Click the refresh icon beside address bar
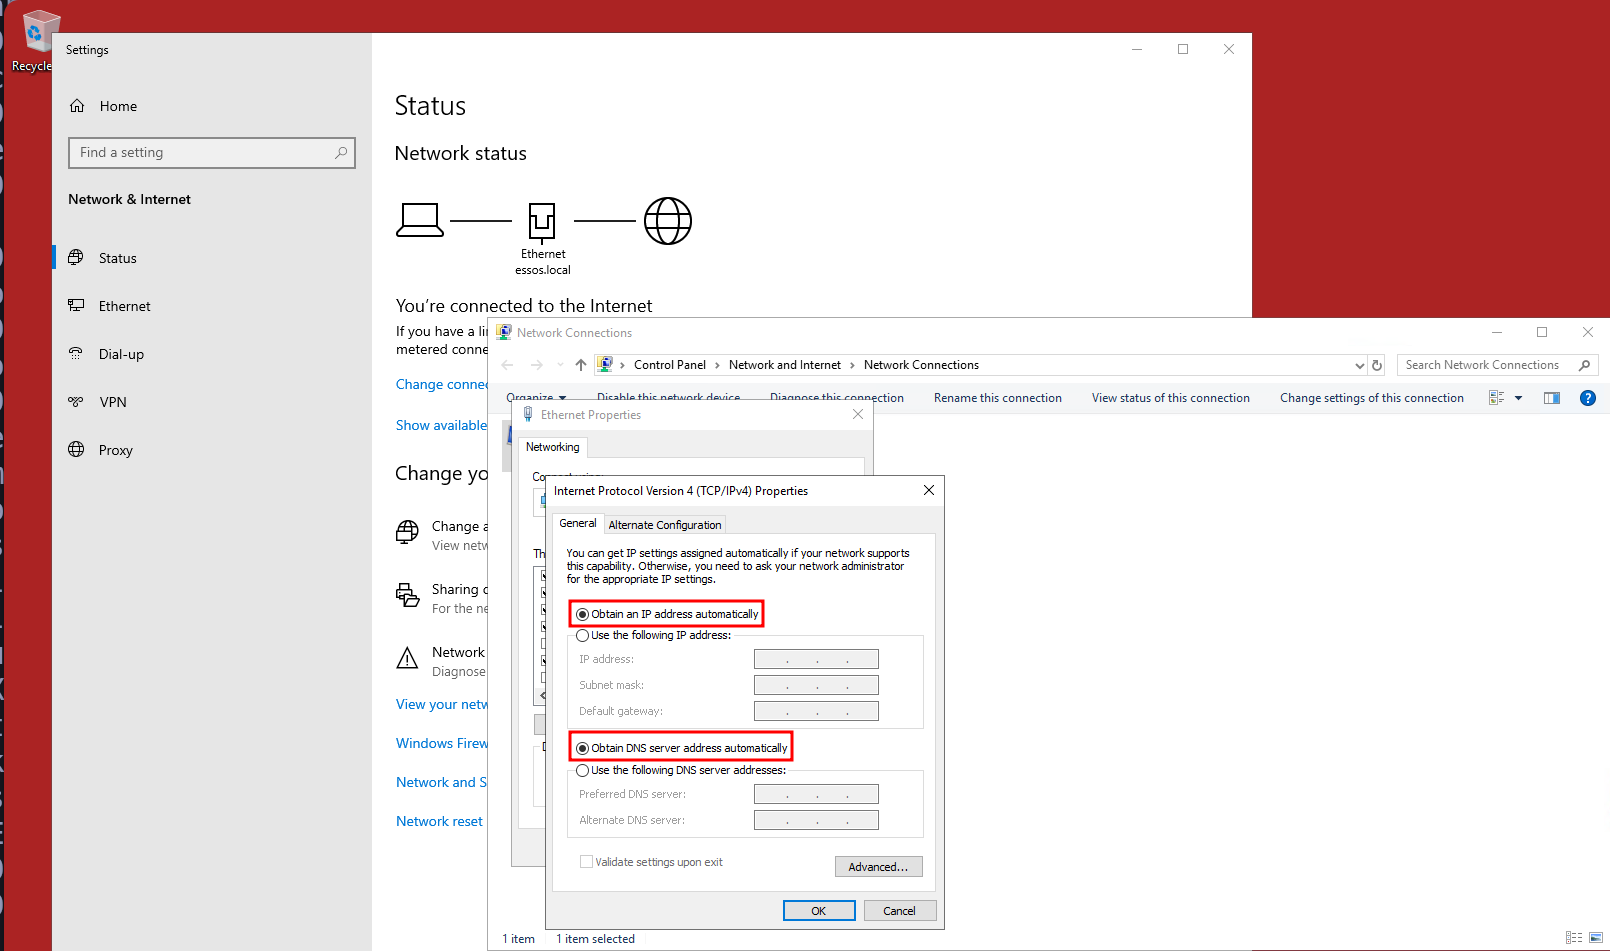 click(1377, 366)
